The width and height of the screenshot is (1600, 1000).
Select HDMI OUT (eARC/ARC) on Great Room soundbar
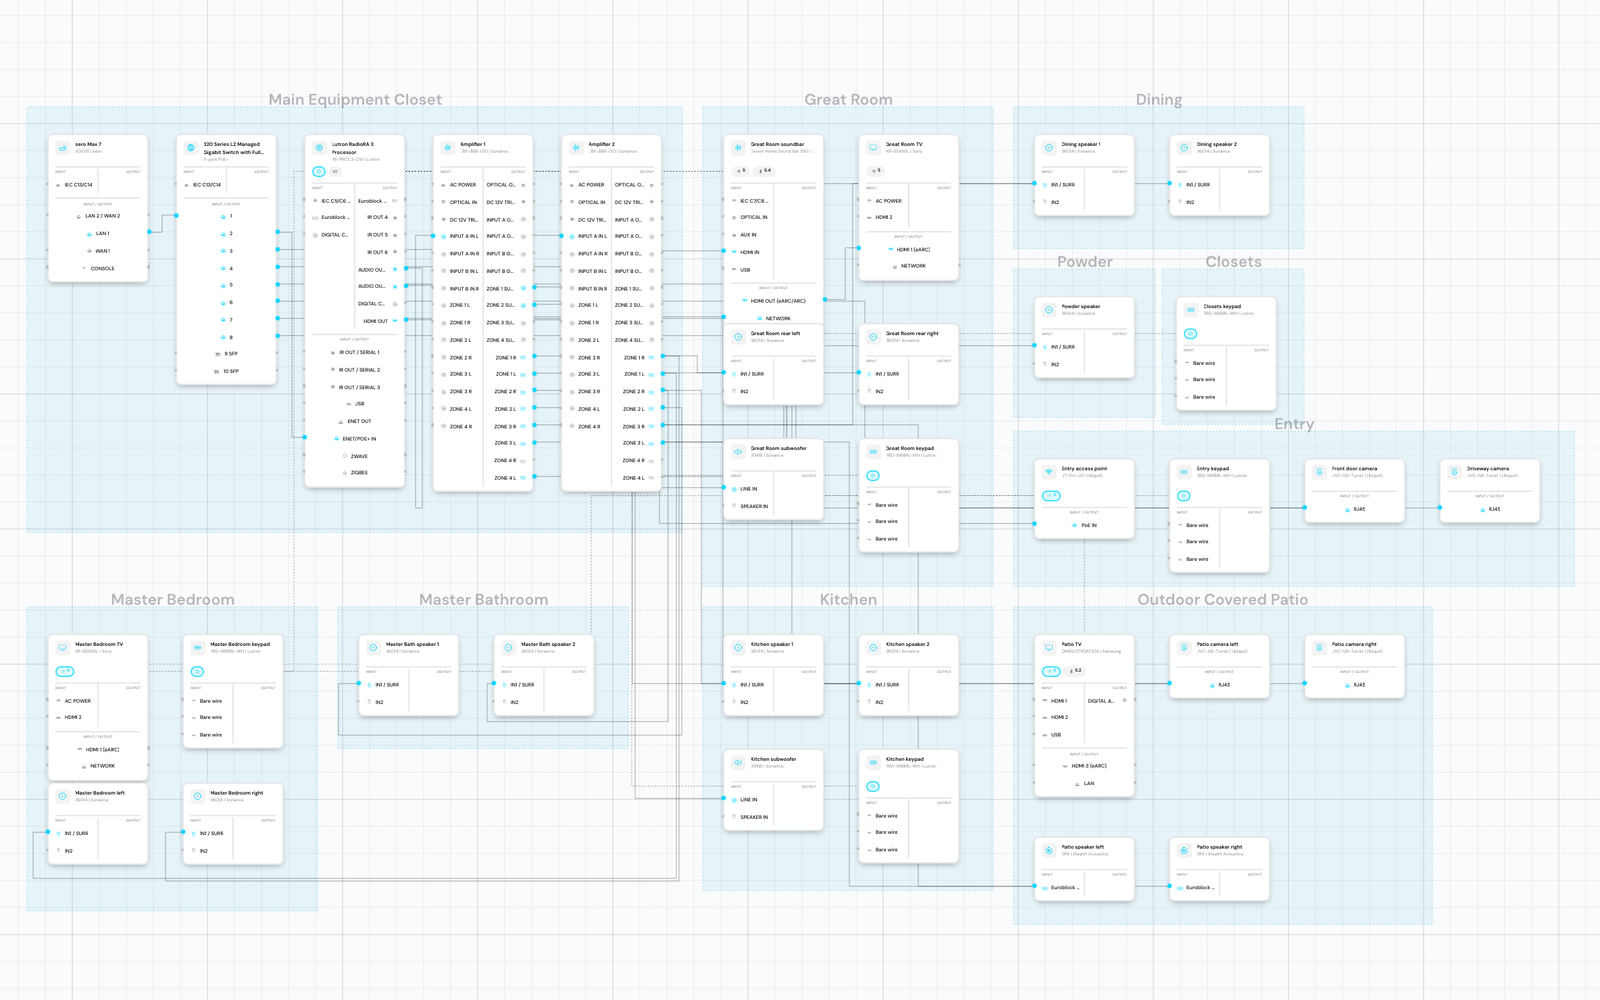click(774, 301)
